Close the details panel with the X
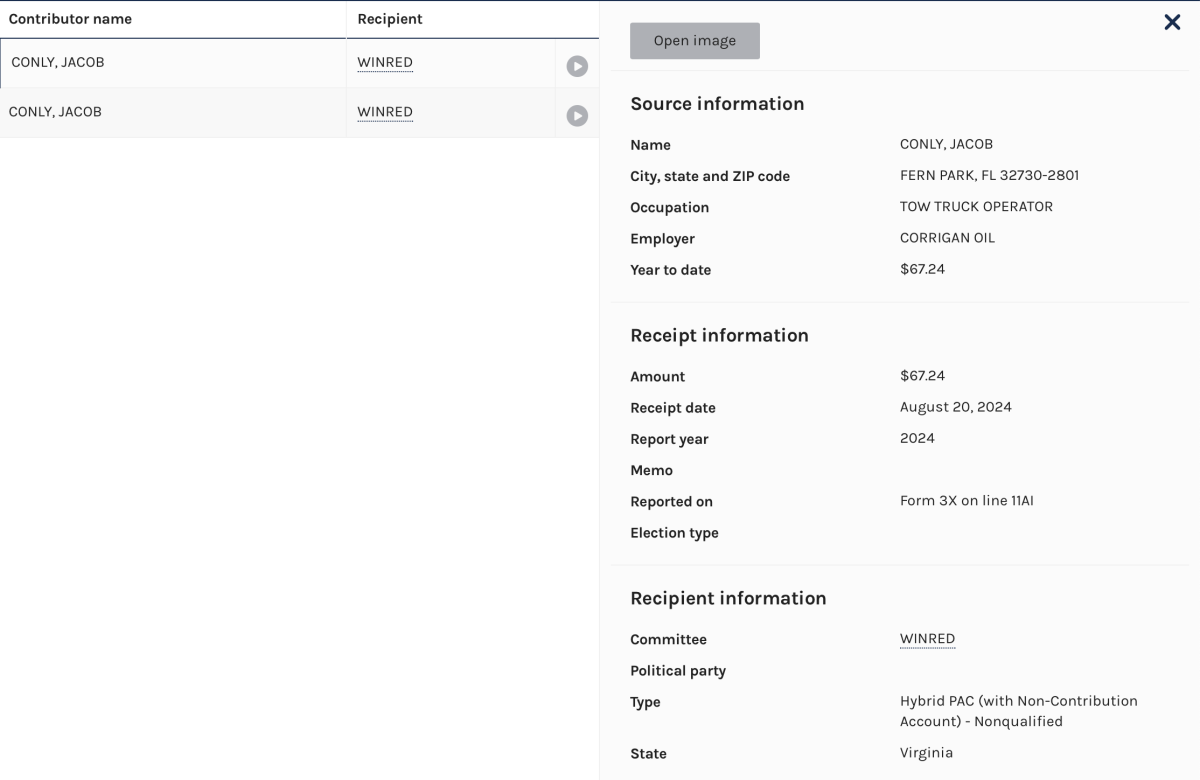1200x780 pixels. [1172, 22]
